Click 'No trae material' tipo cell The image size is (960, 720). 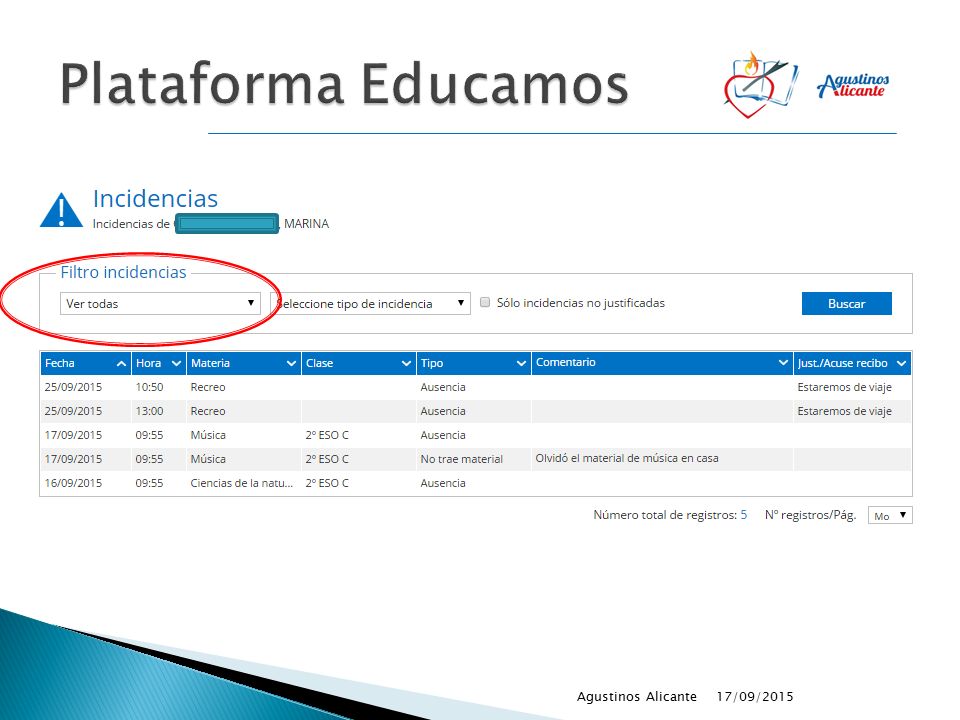click(x=462, y=459)
